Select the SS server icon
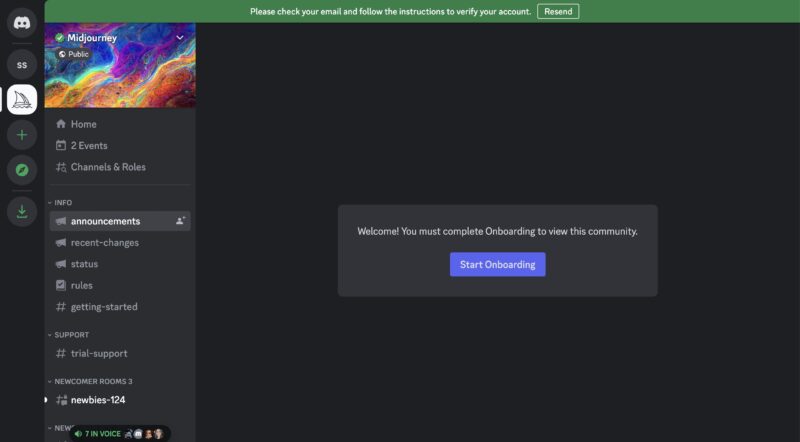The image size is (800, 442). tap(22, 65)
